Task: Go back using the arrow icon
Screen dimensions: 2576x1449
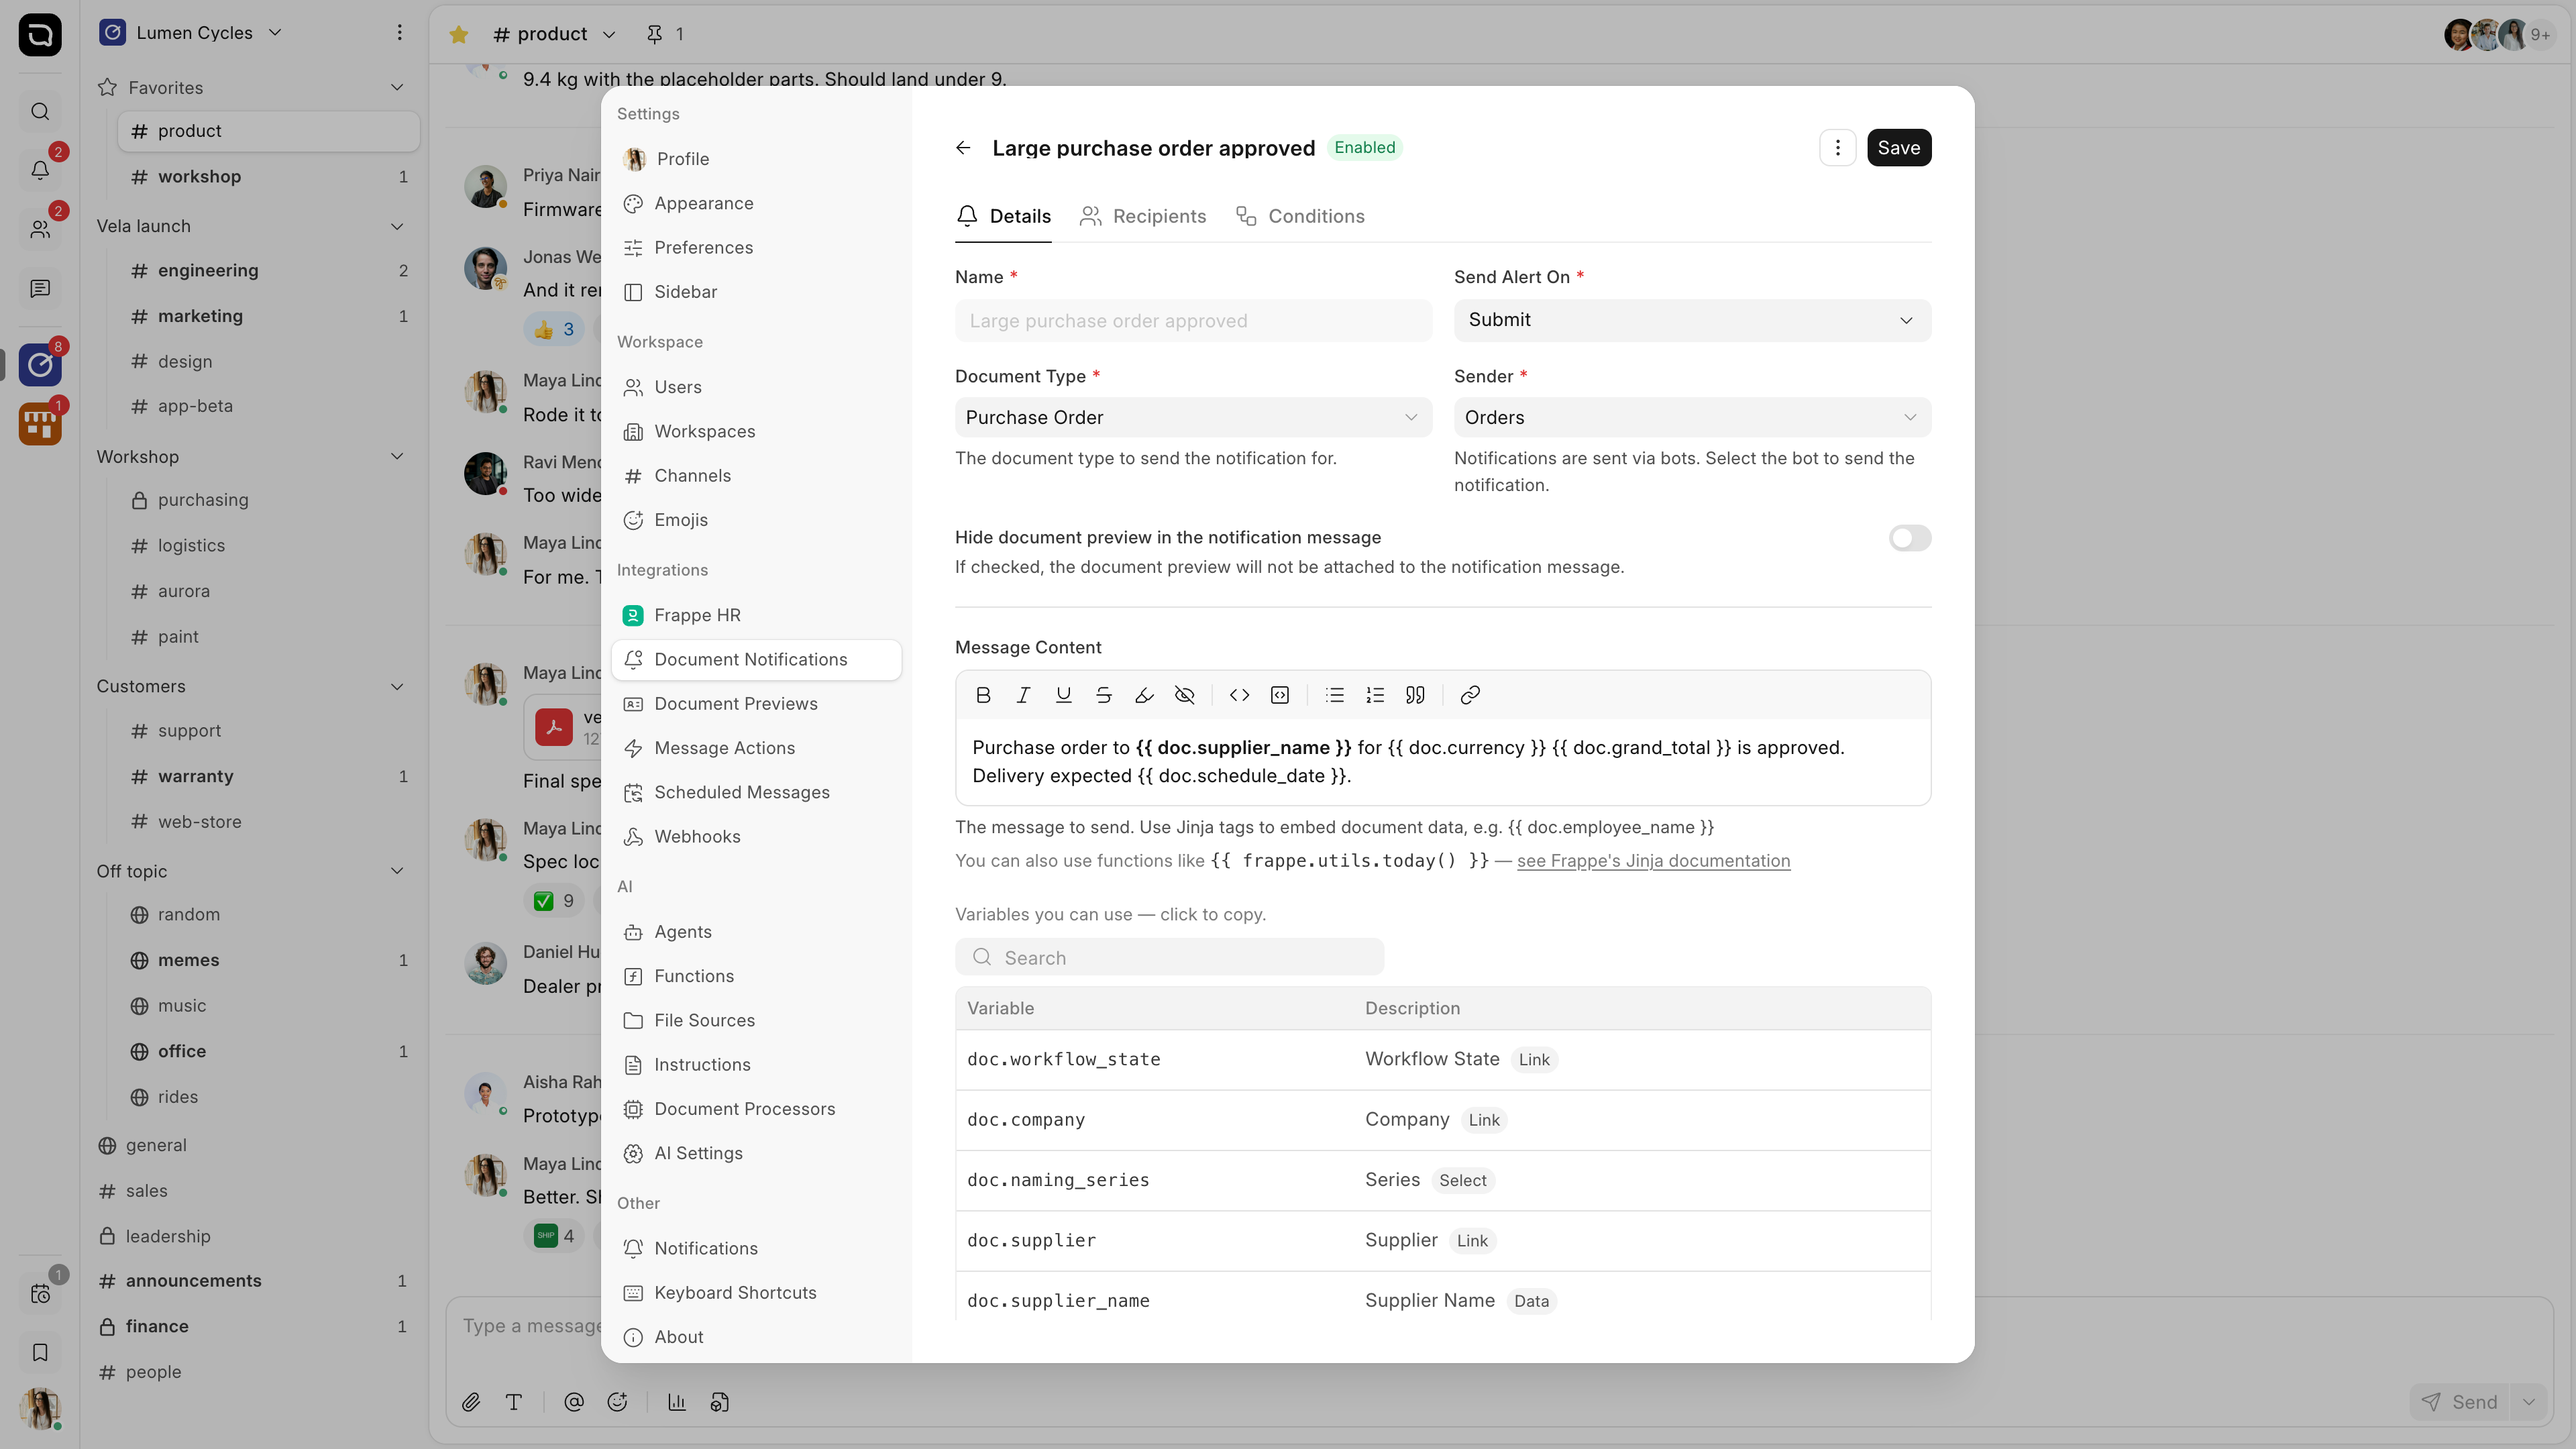Action: pos(963,148)
